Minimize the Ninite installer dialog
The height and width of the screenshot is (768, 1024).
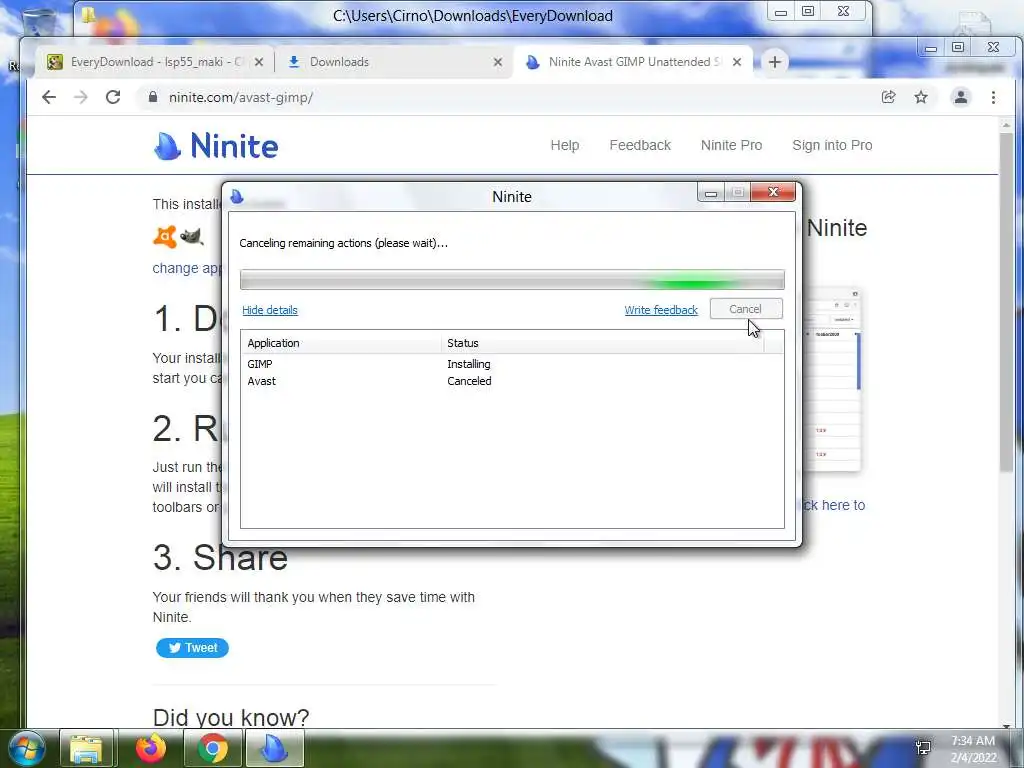(711, 193)
